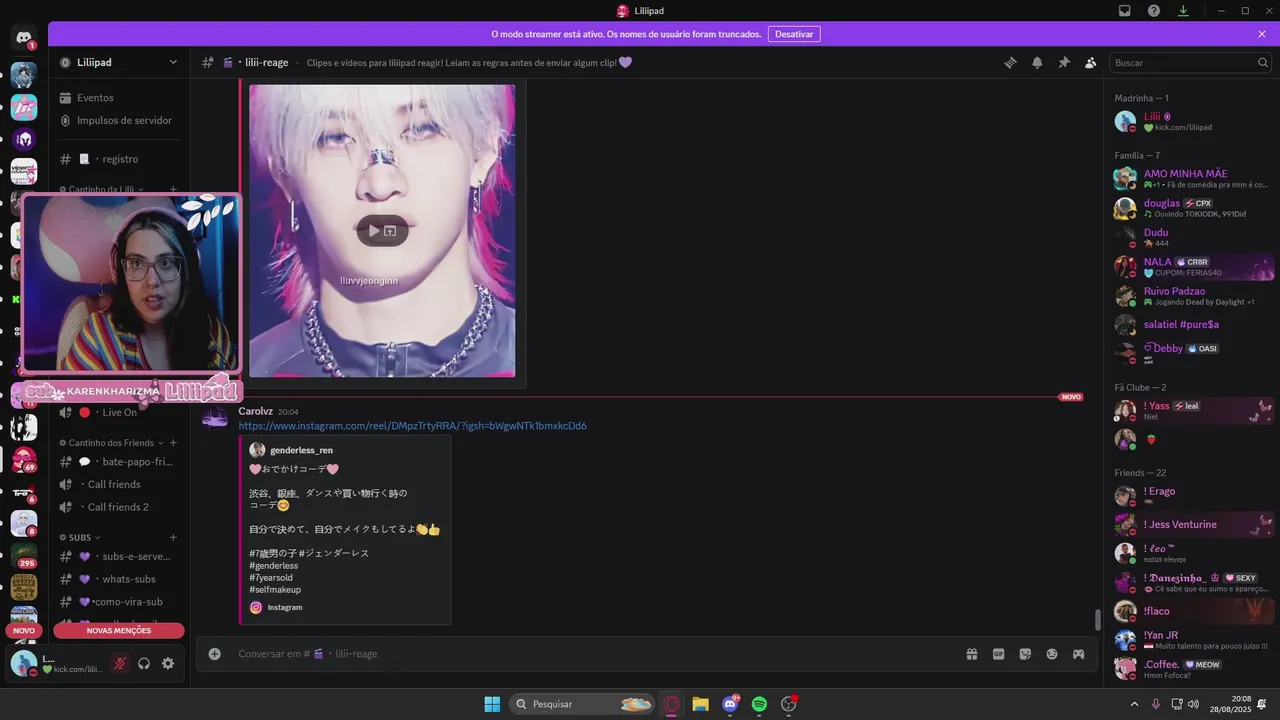Screen dimensions: 1280x720
Task: Add channel to SUBS category
Action: pyautogui.click(x=173, y=537)
